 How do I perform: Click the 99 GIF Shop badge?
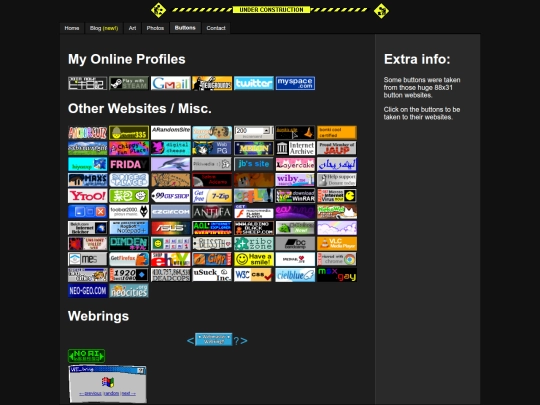pos(170,196)
